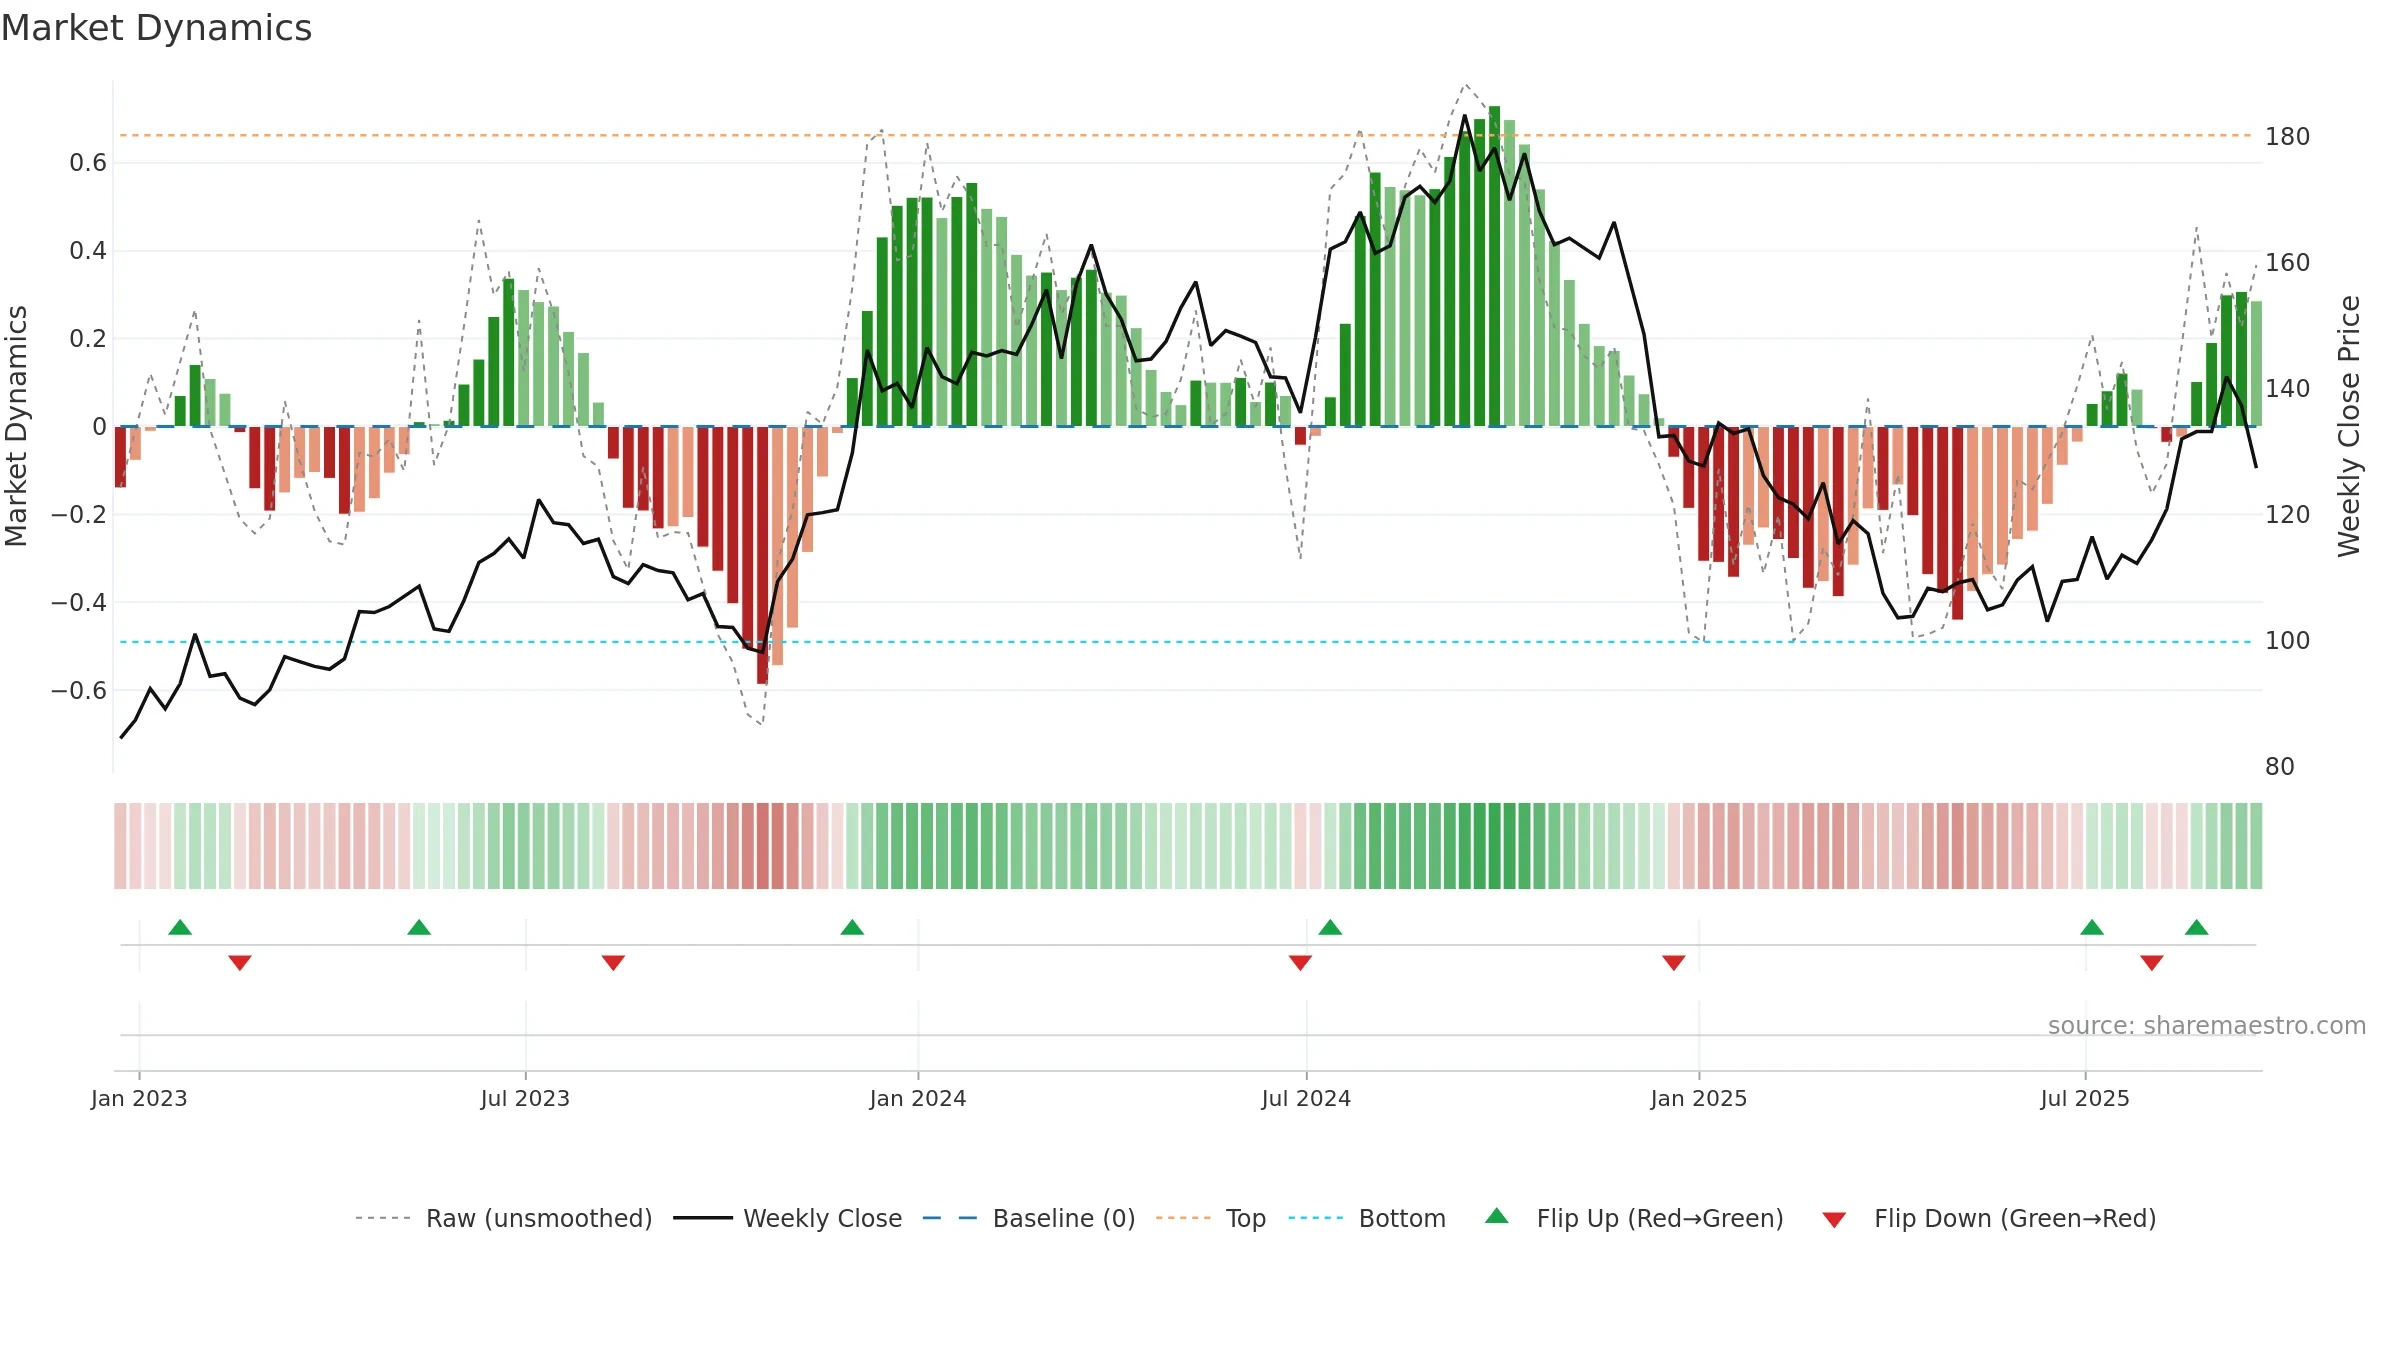Click the red flip-down marker just before Jul 2024
Viewport: 2400px width, 1350px height.
pyautogui.click(x=1300, y=962)
